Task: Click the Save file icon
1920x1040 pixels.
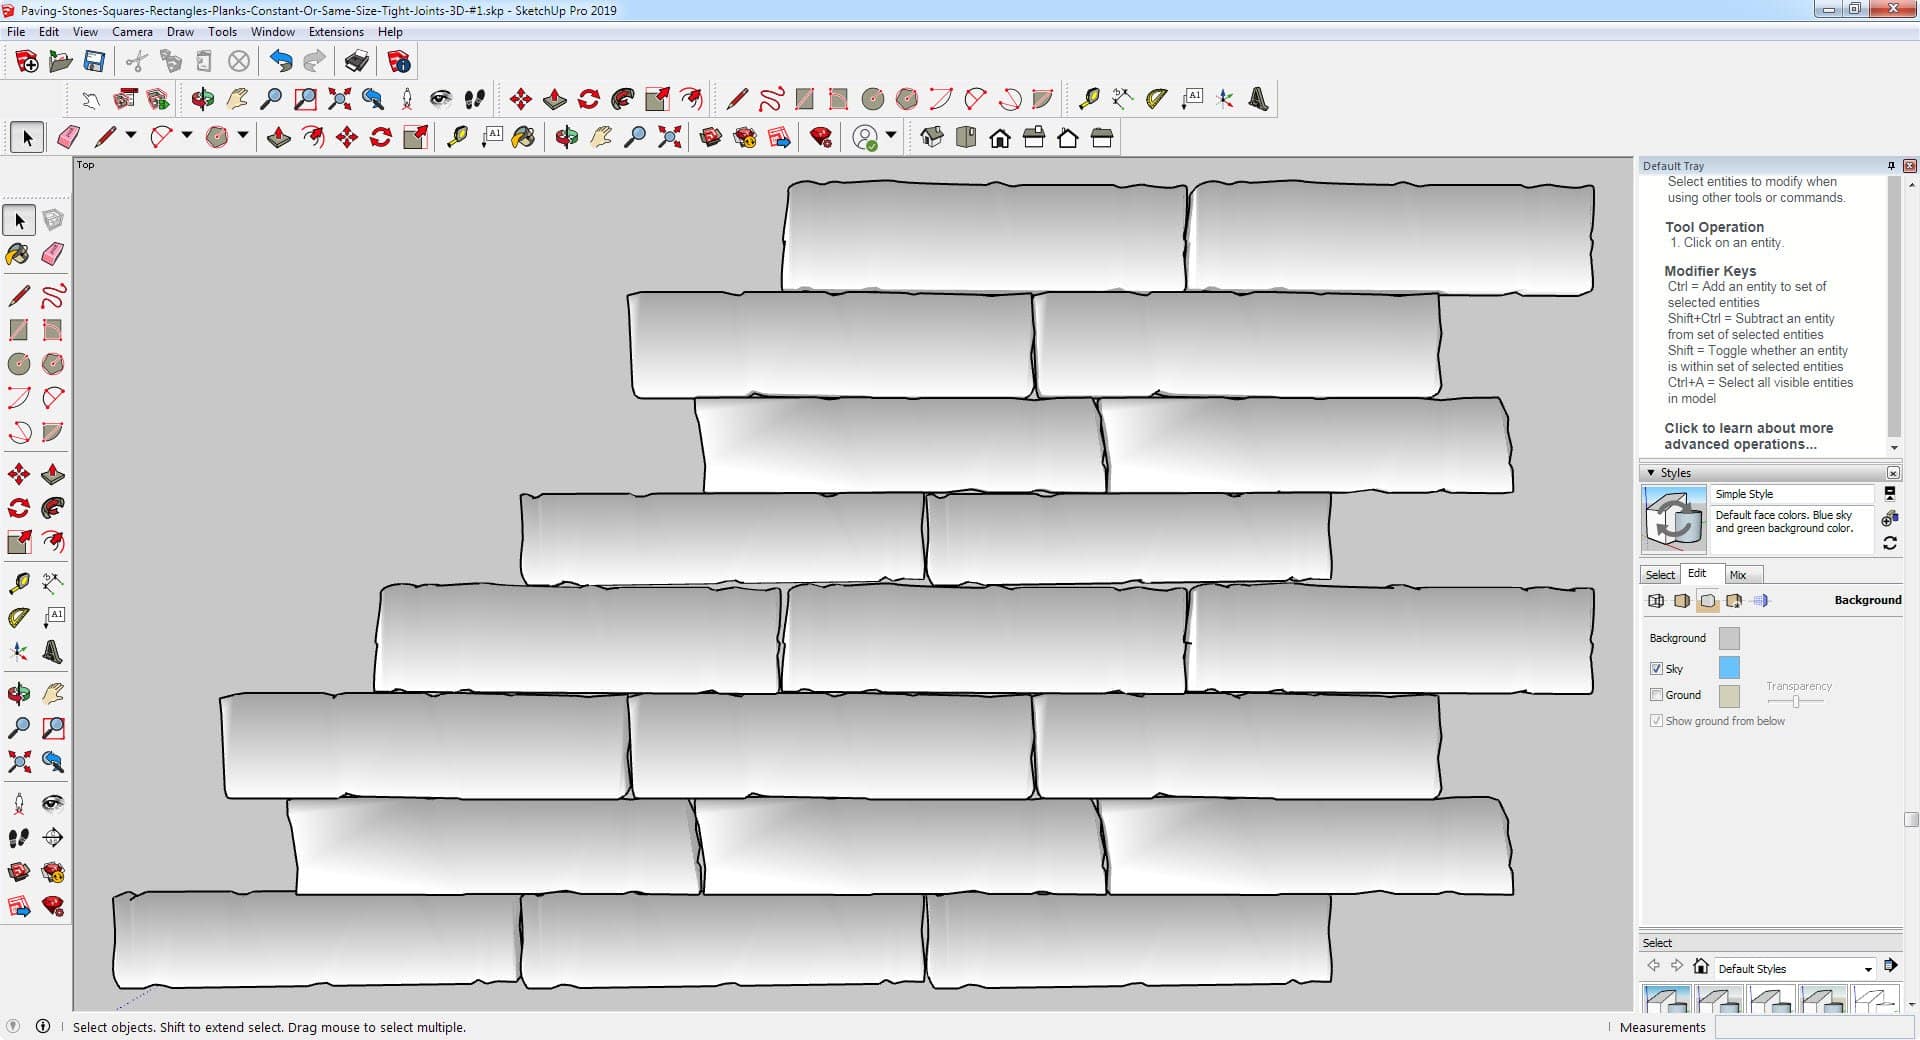Action: point(94,62)
